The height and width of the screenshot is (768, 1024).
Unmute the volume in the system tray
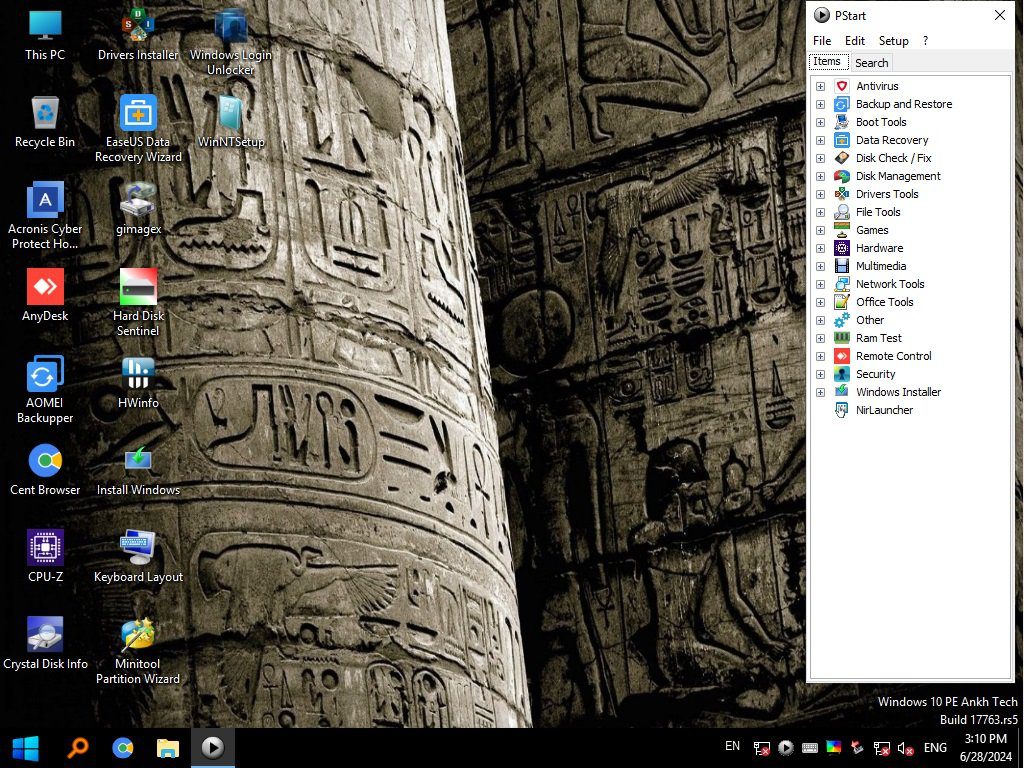[x=905, y=747]
